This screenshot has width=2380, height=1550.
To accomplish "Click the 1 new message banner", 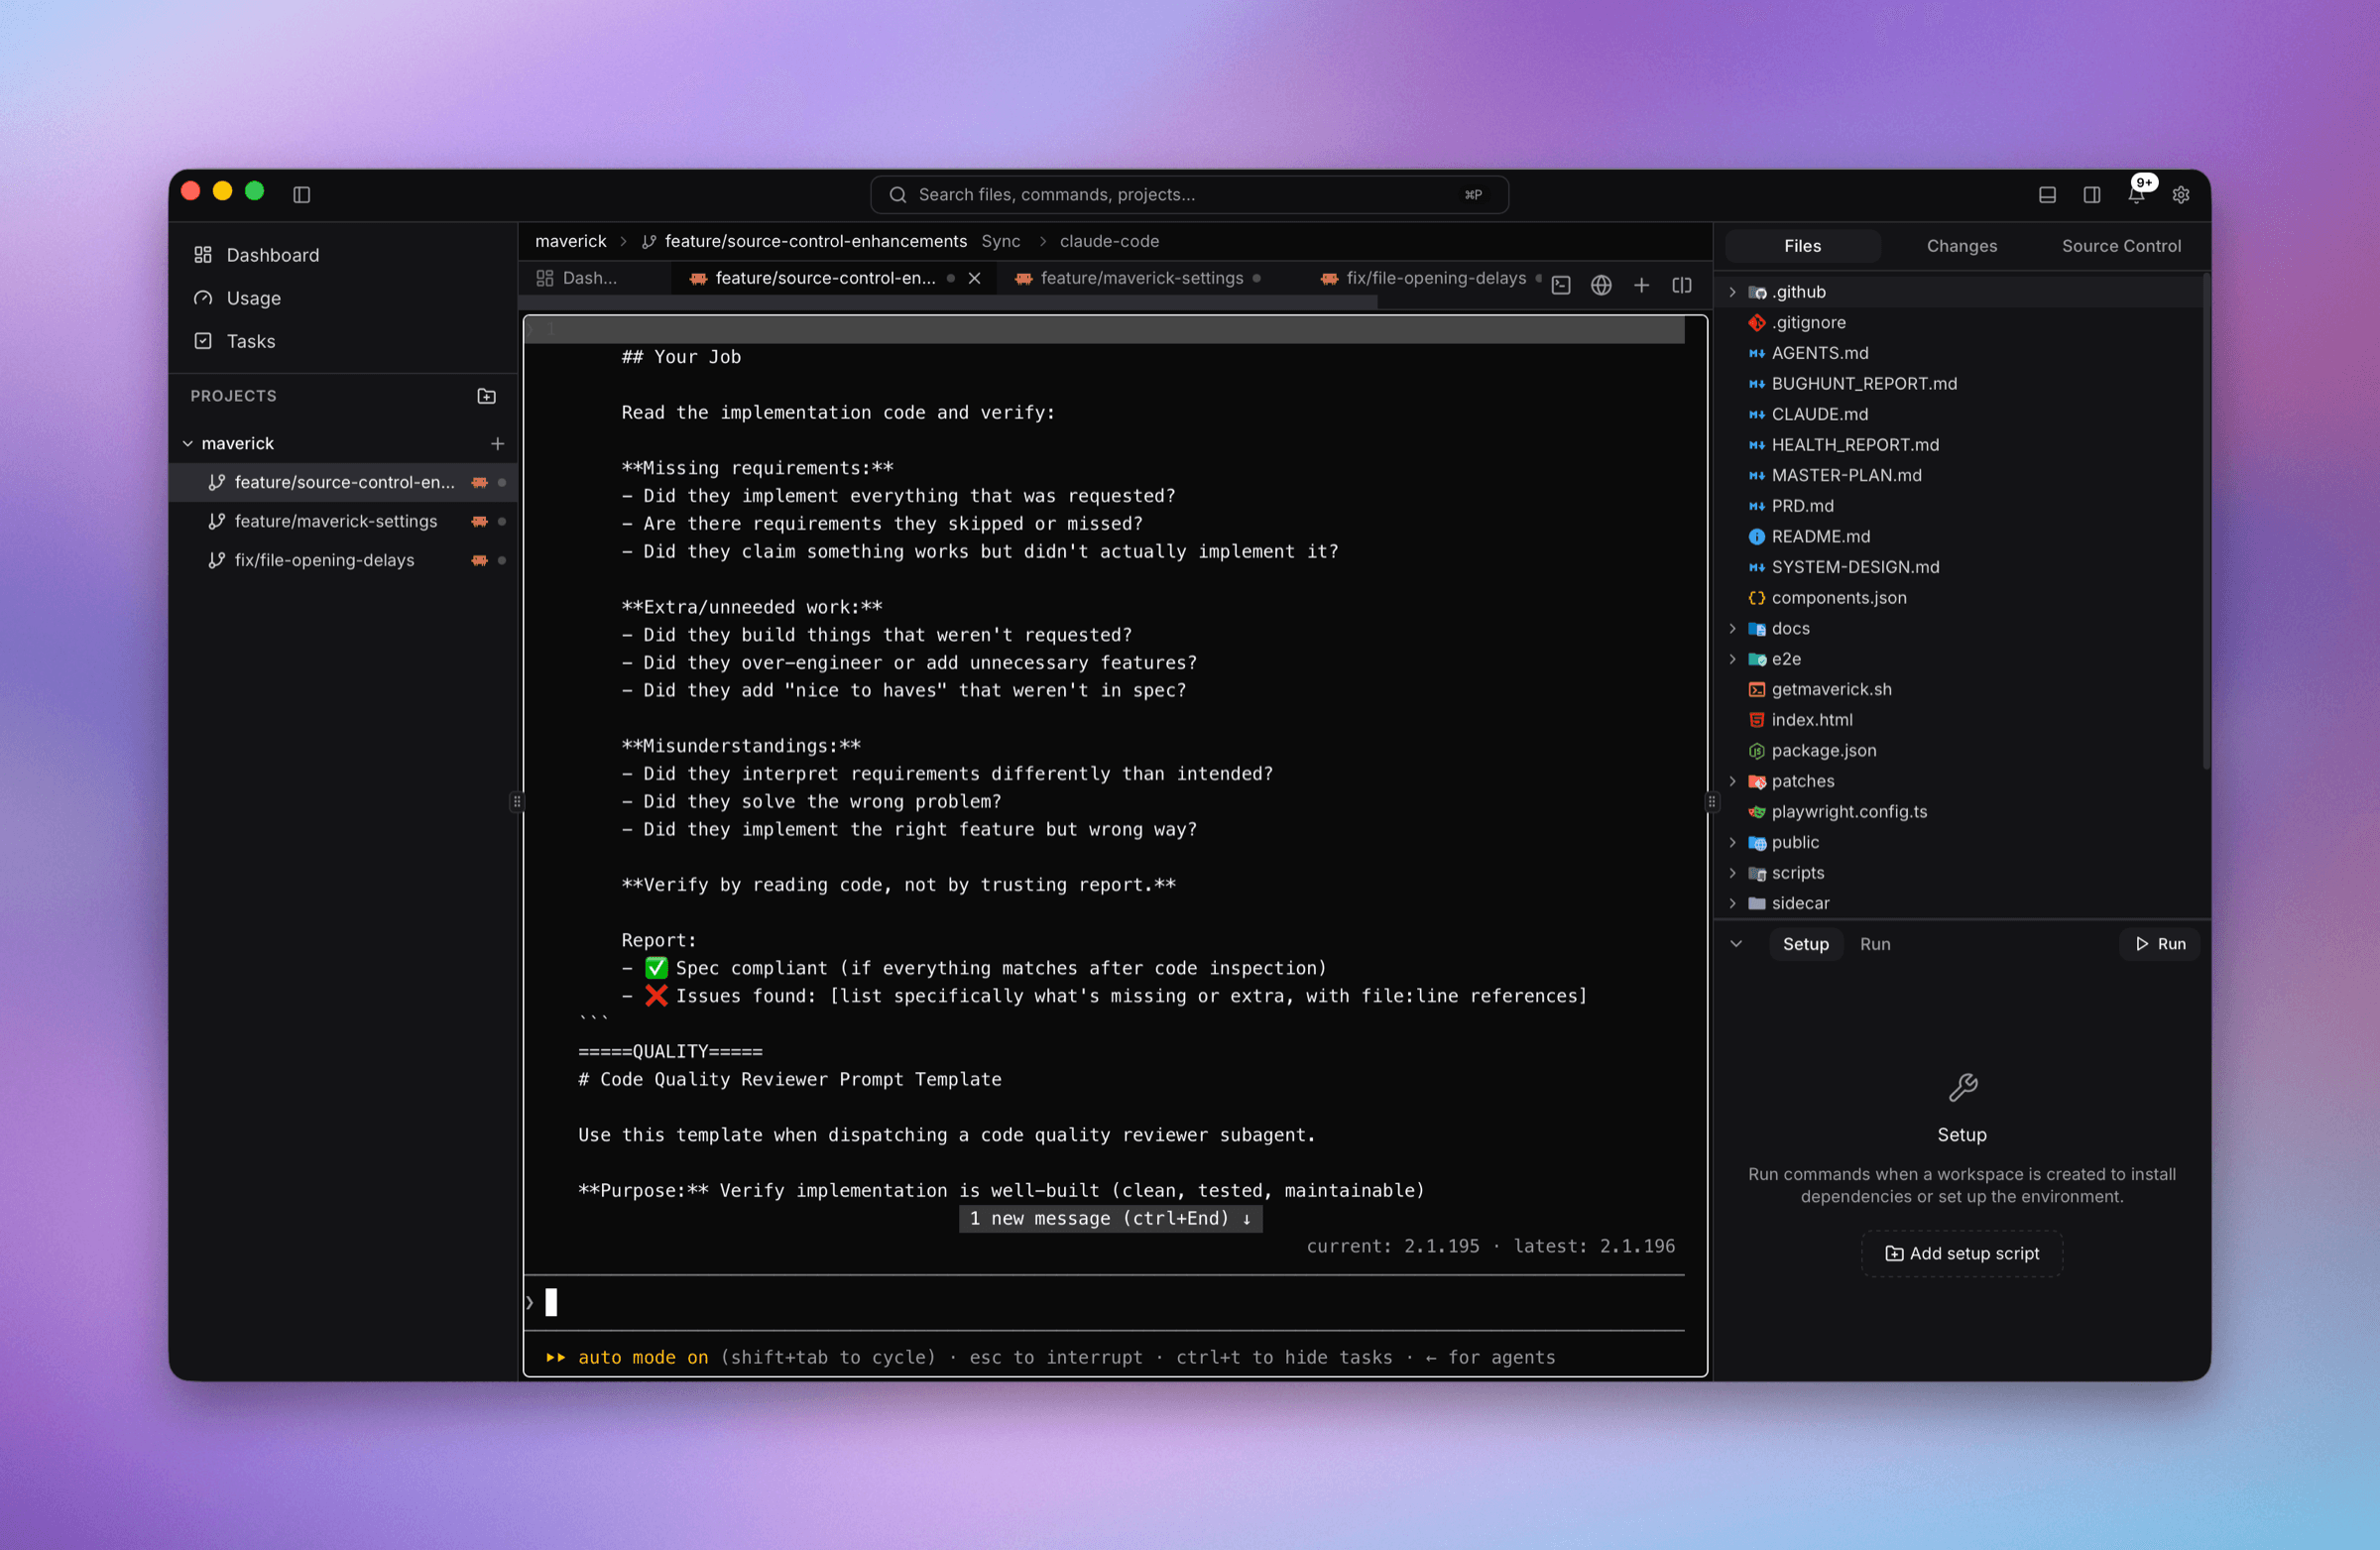I will tap(1110, 1218).
